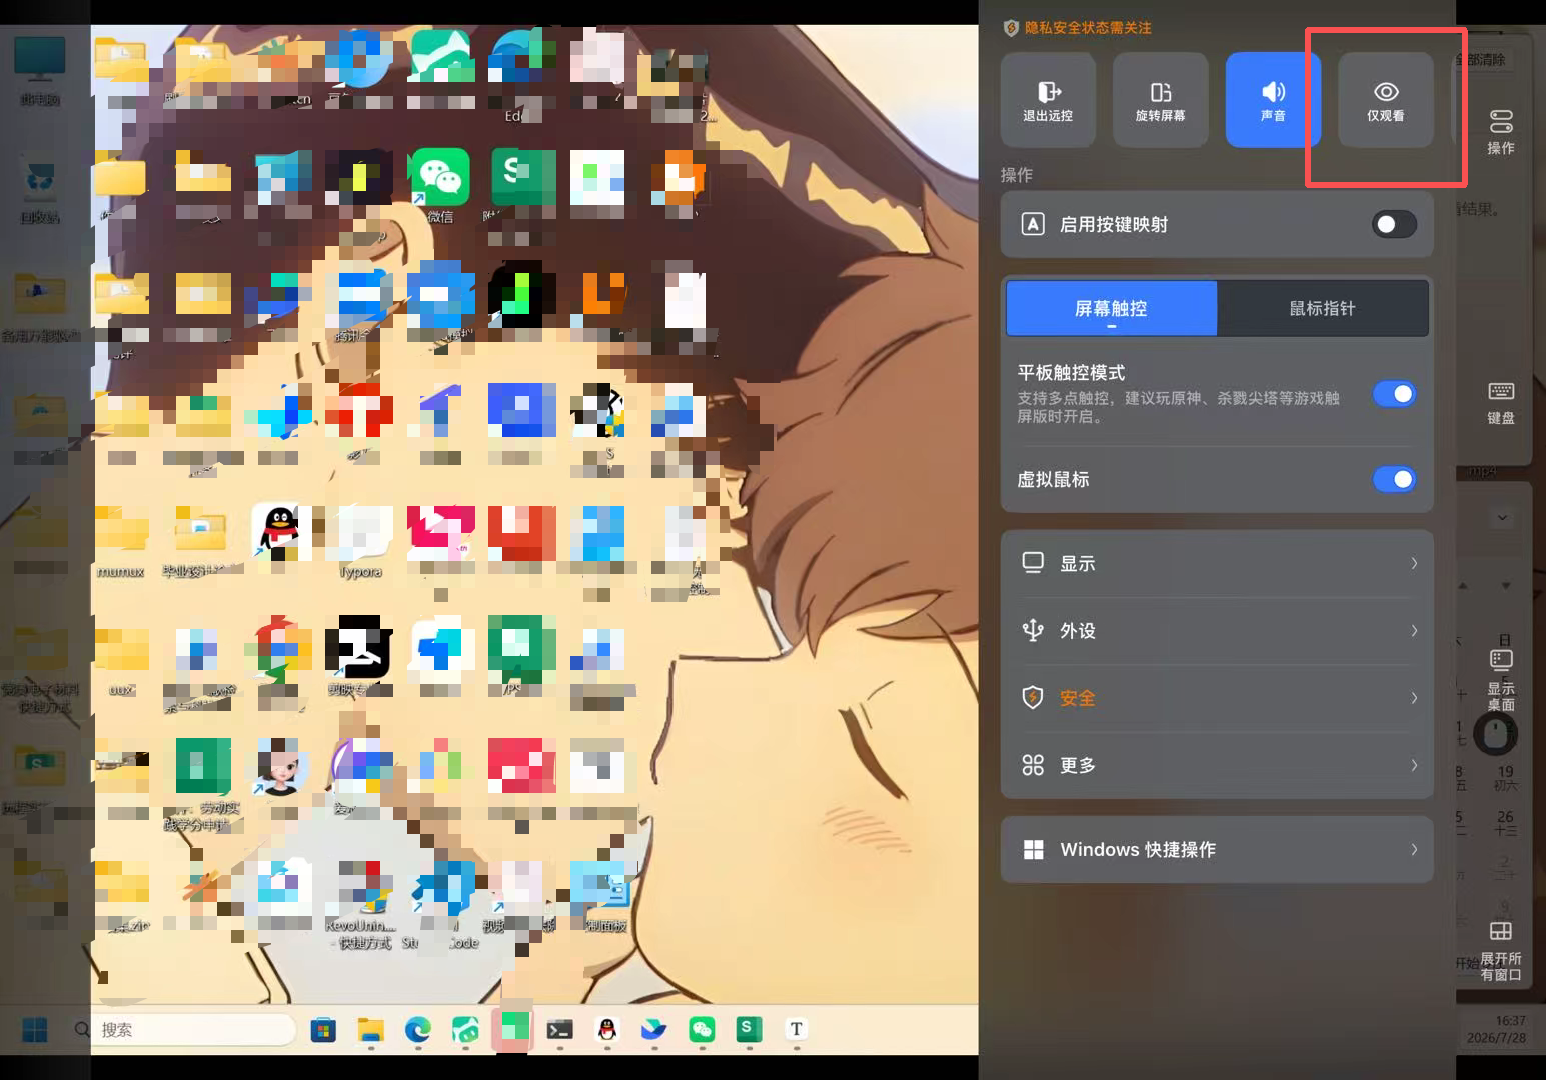Click 显示桌面 show desktop icon
The width and height of the screenshot is (1546, 1080).
[x=1500, y=680]
